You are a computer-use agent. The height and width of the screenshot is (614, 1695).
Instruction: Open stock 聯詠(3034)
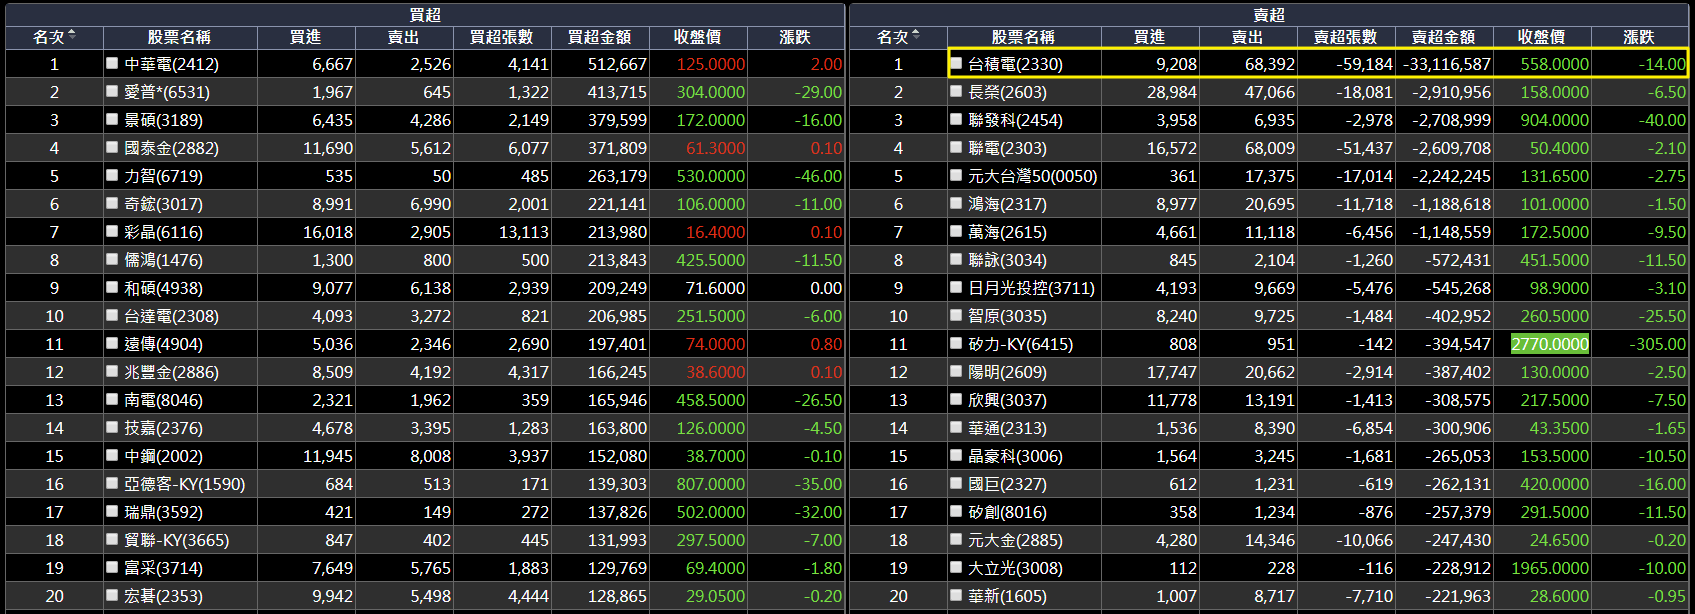(1007, 260)
